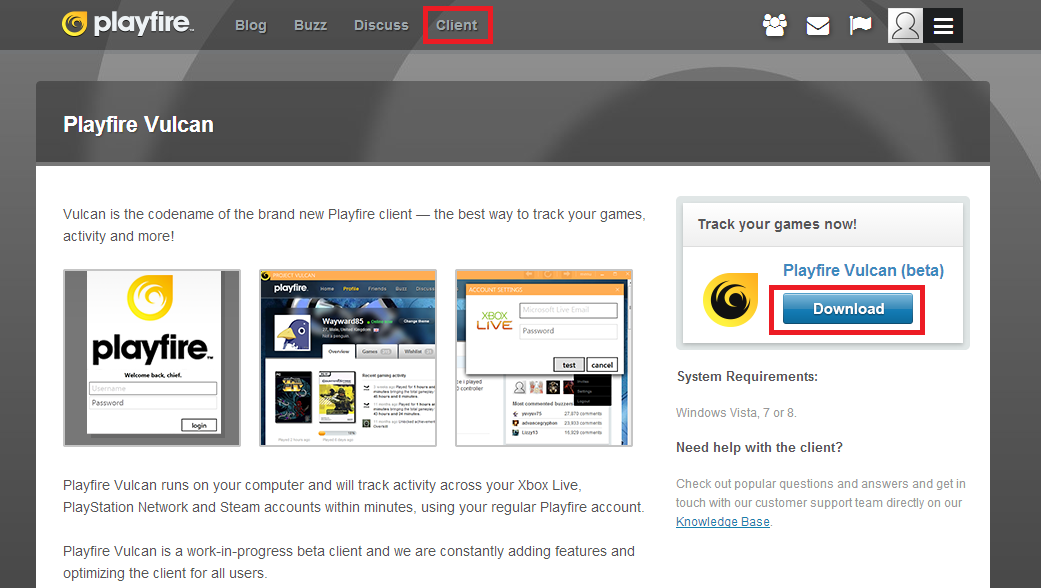Open the friends group icon
This screenshot has height=588, width=1041.
(x=774, y=25)
